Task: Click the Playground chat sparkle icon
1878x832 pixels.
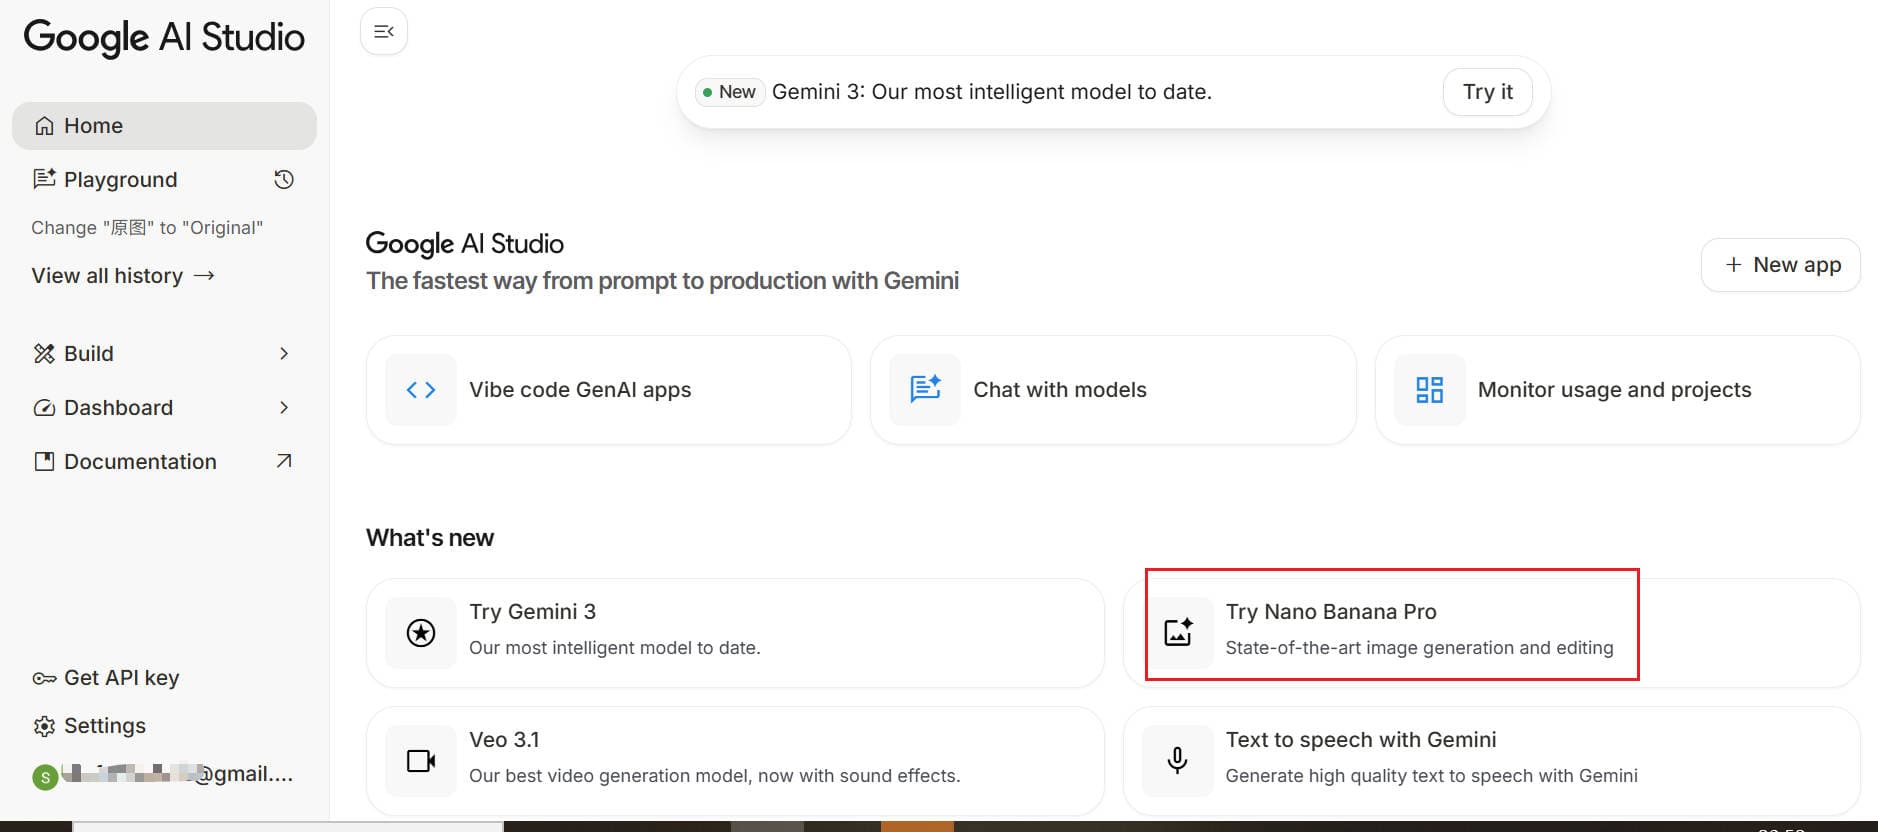Action: [44, 179]
